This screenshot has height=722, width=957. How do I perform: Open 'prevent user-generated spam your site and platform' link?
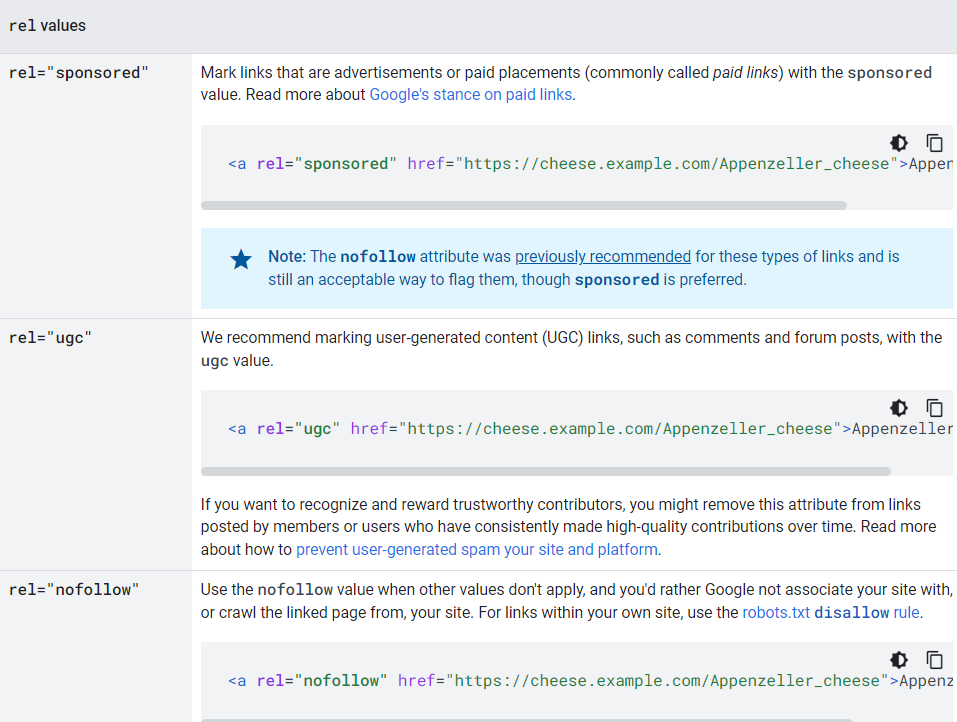pyautogui.click(x=477, y=550)
